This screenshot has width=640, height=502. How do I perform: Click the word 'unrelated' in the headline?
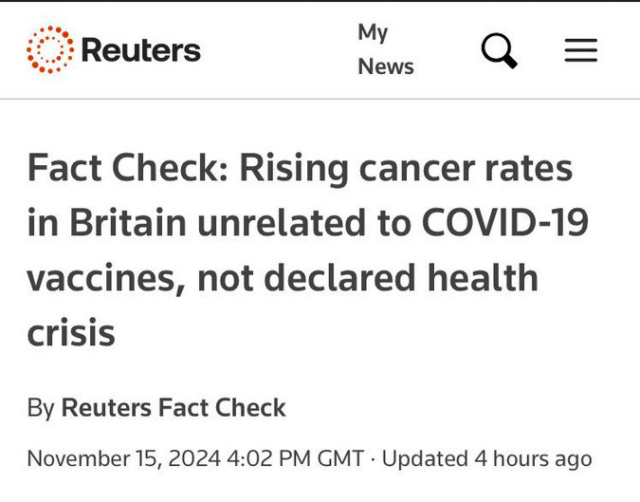click(282, 223)
